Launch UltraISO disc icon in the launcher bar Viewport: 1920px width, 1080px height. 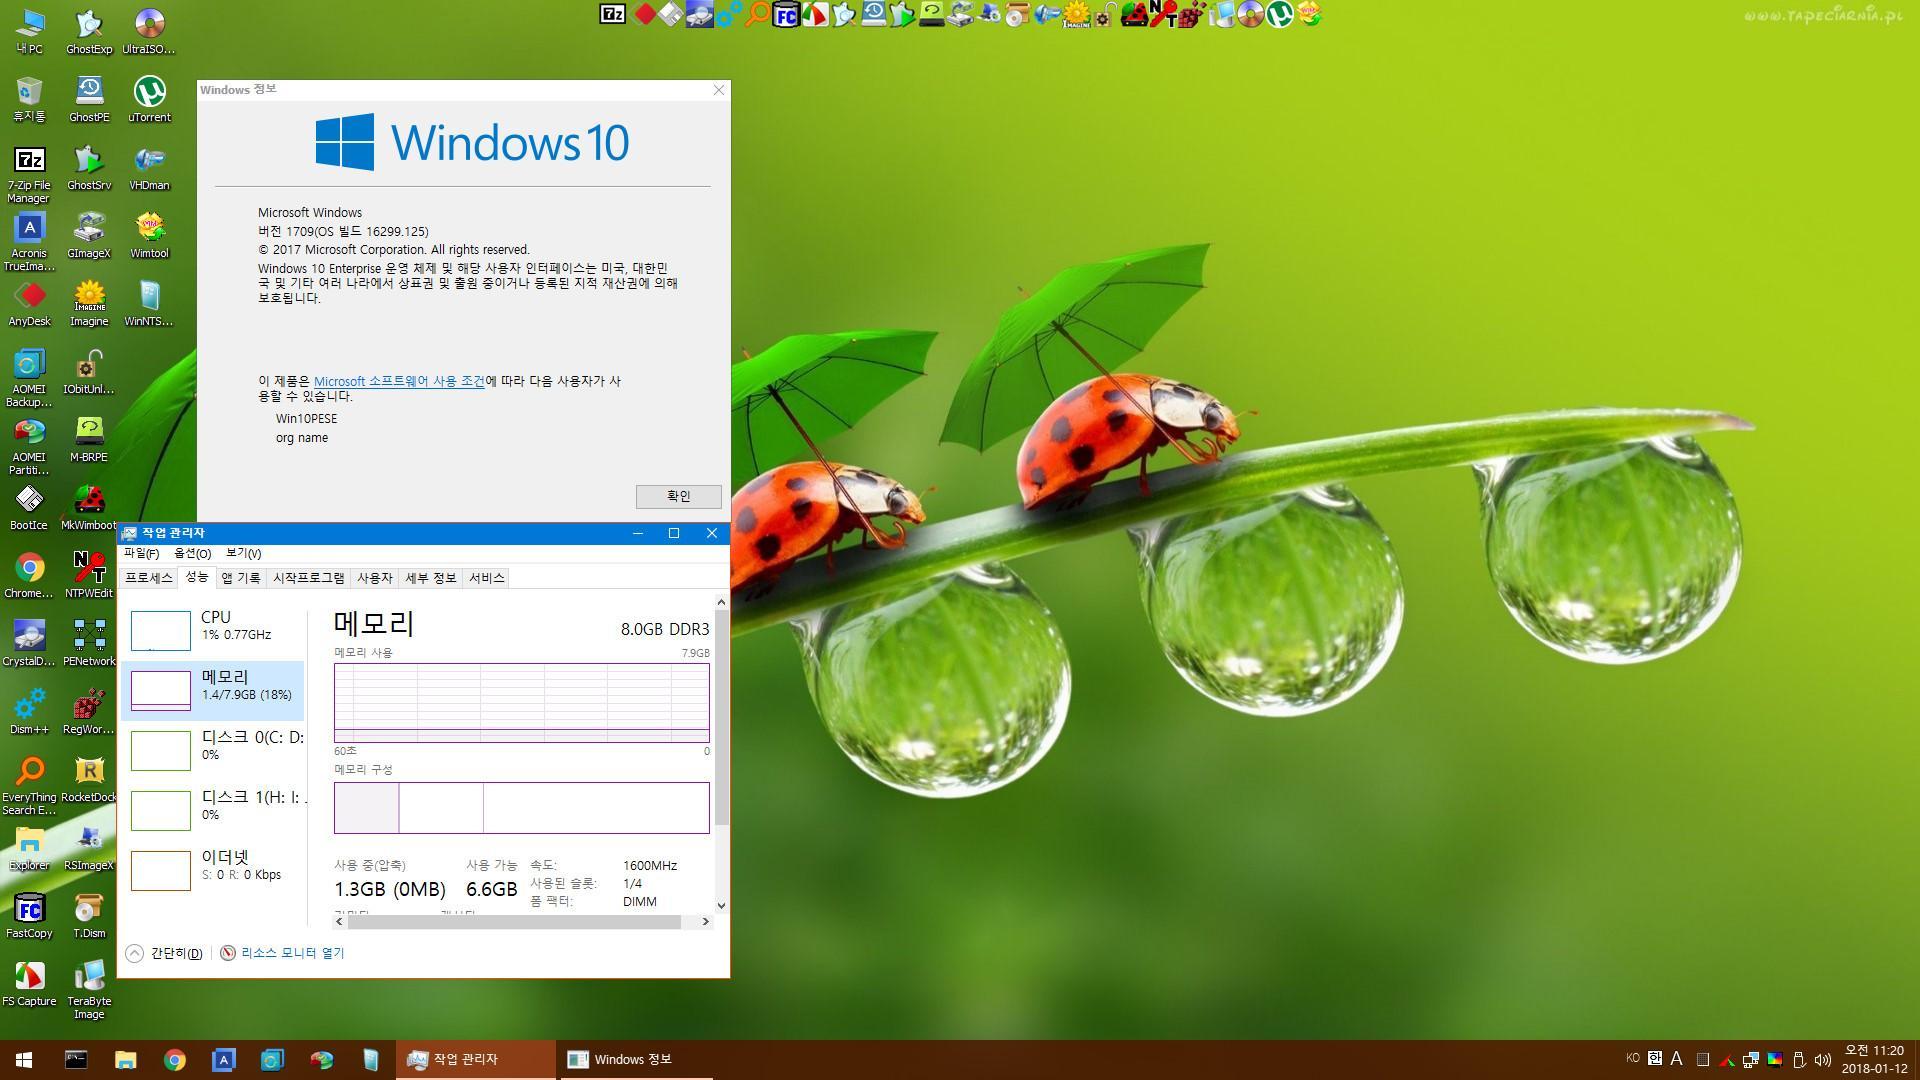pos(1251,14)
